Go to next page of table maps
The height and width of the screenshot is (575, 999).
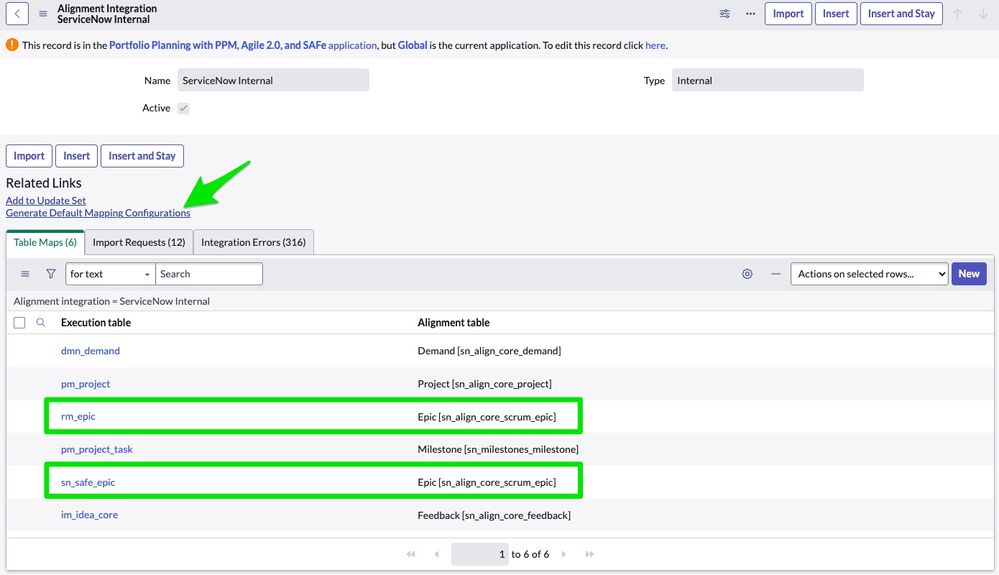564,554
